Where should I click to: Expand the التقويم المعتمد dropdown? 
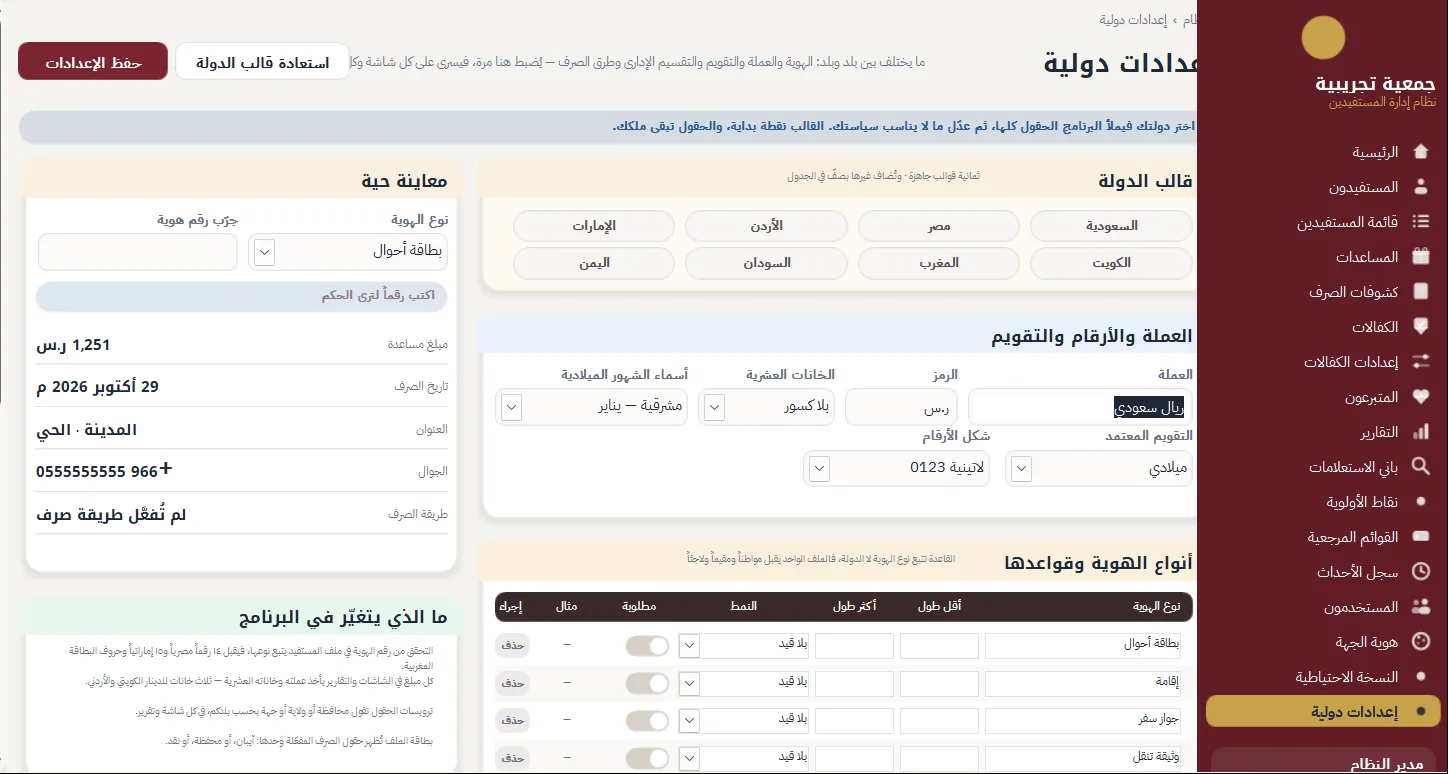click(x=1098, y=468)
